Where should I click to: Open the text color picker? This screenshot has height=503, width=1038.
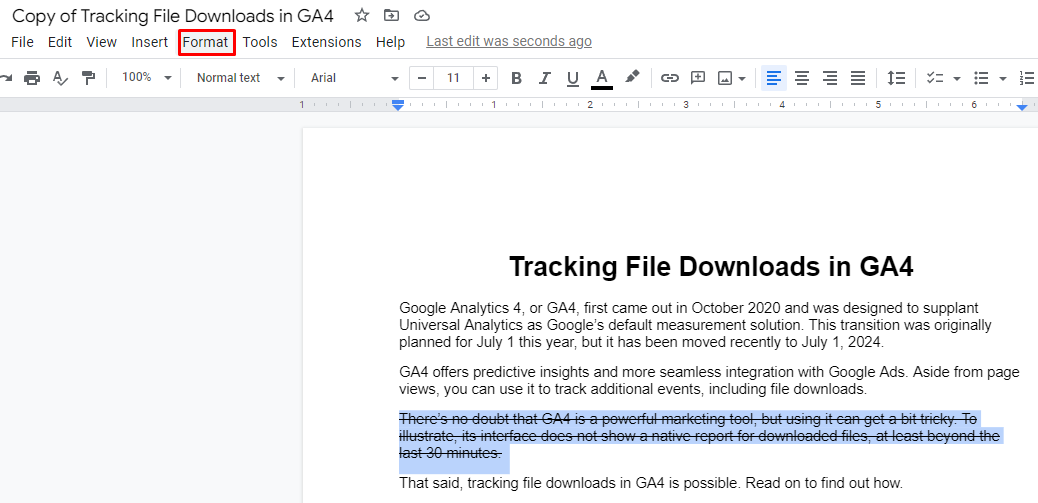tap(602, 78)
